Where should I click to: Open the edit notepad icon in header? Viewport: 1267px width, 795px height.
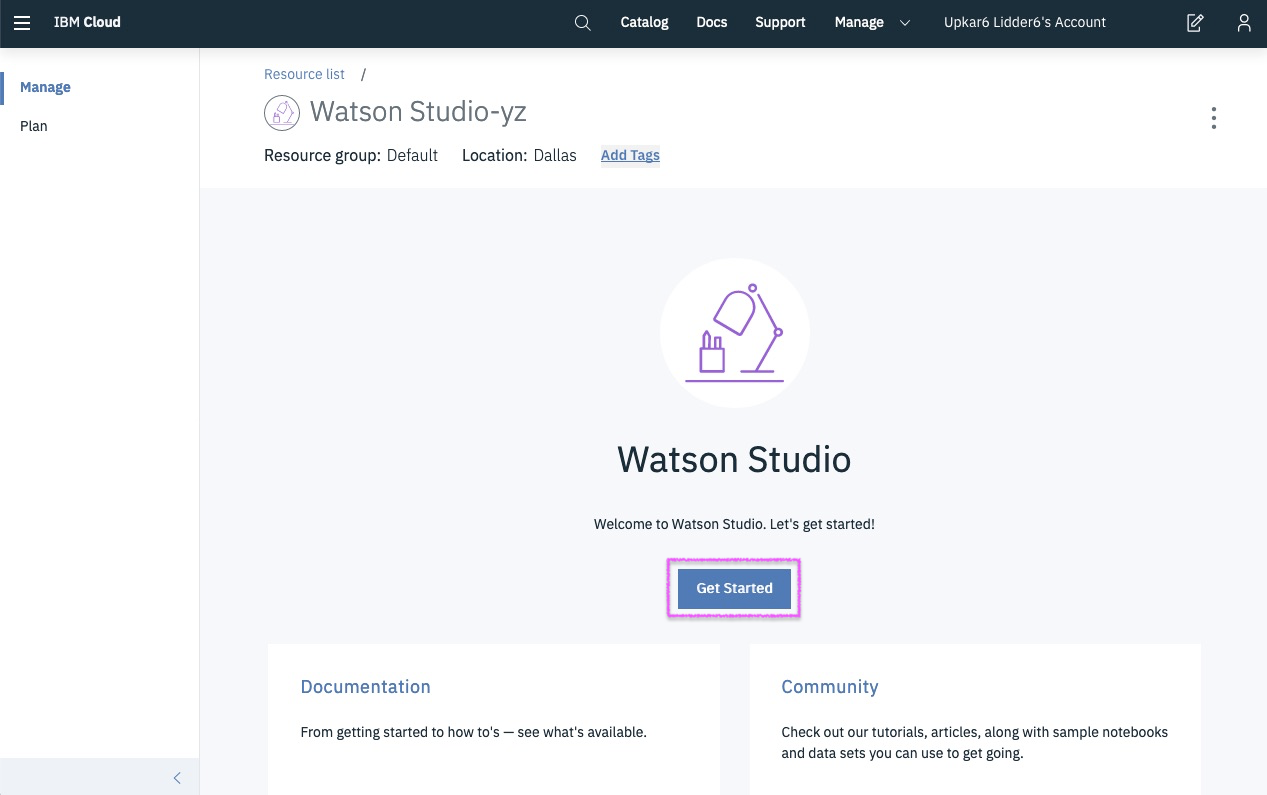point(1195,22)
